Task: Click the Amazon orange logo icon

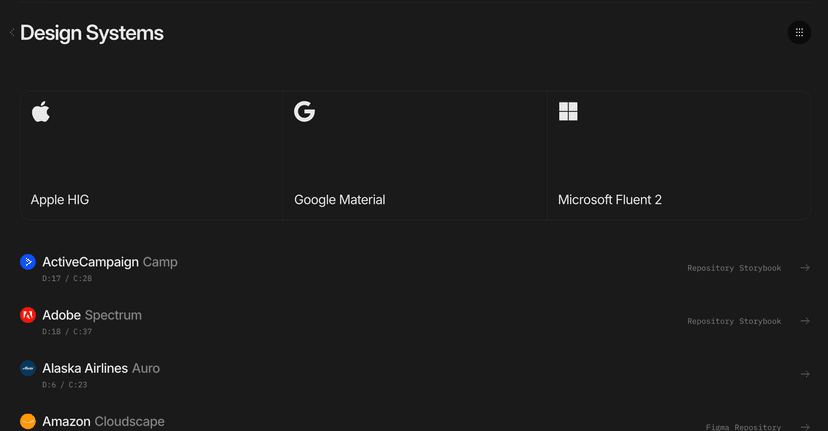Action: [27, 421]
